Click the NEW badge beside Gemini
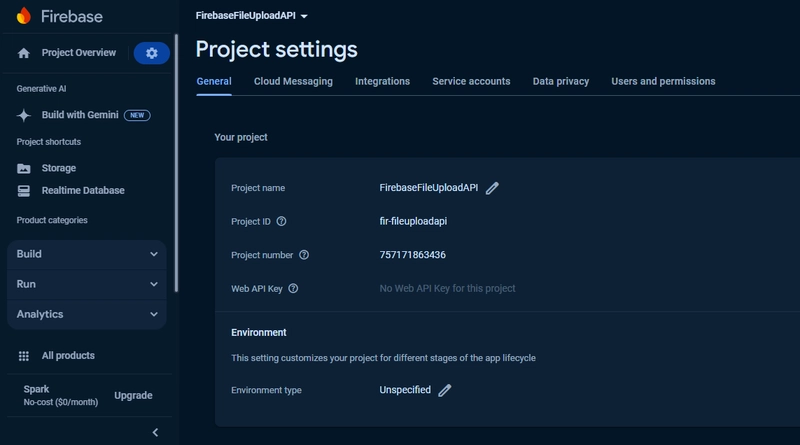Image resolution: width=800 pixels, height=445 pixels. tap(137, 115)
